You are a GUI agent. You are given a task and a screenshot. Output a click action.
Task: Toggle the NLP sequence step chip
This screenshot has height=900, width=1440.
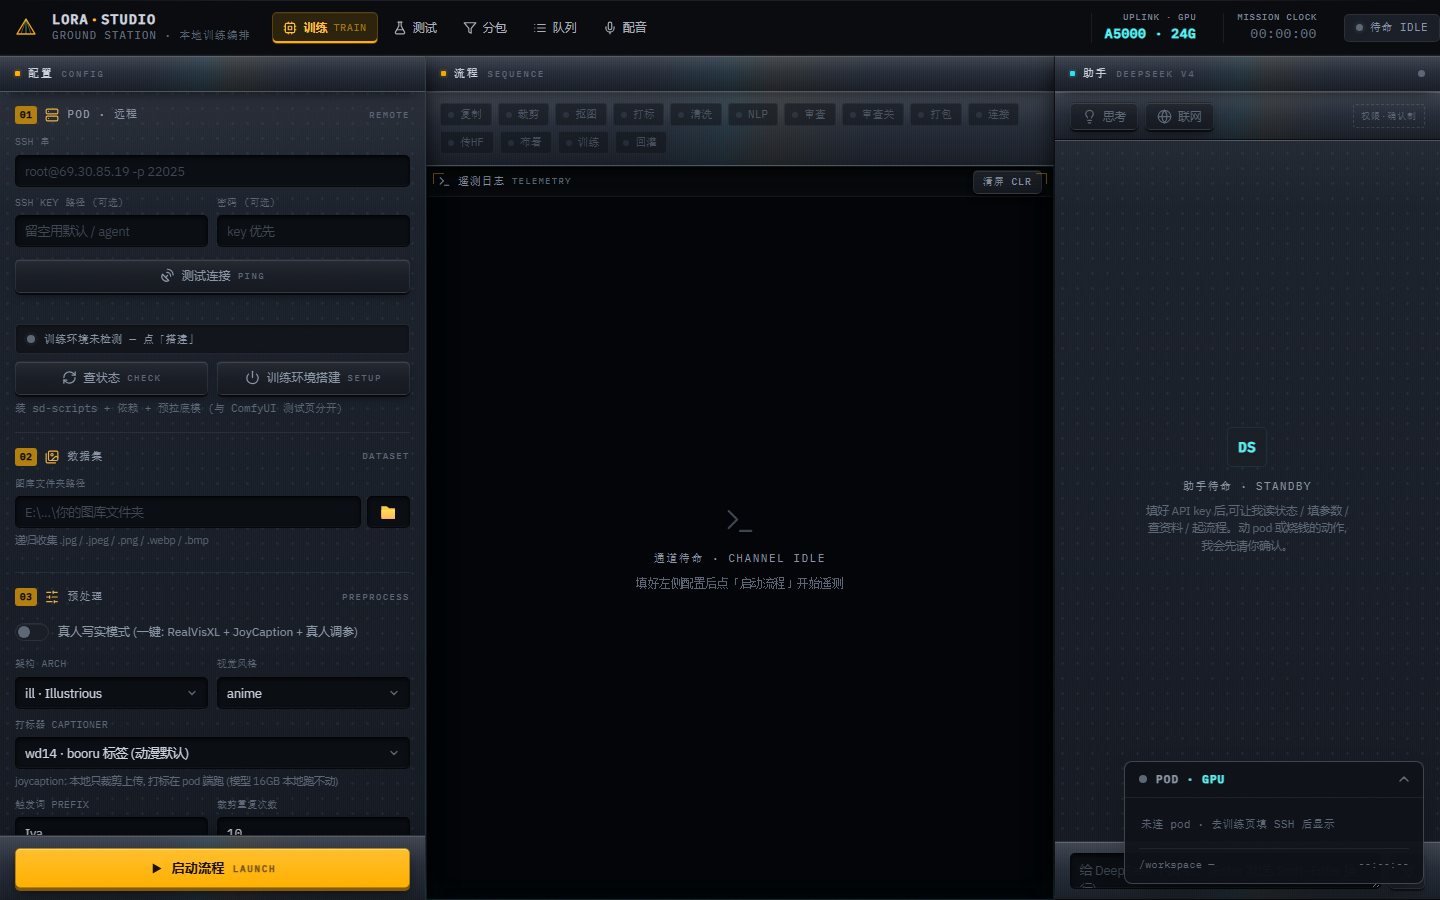(x=753, y=114)
